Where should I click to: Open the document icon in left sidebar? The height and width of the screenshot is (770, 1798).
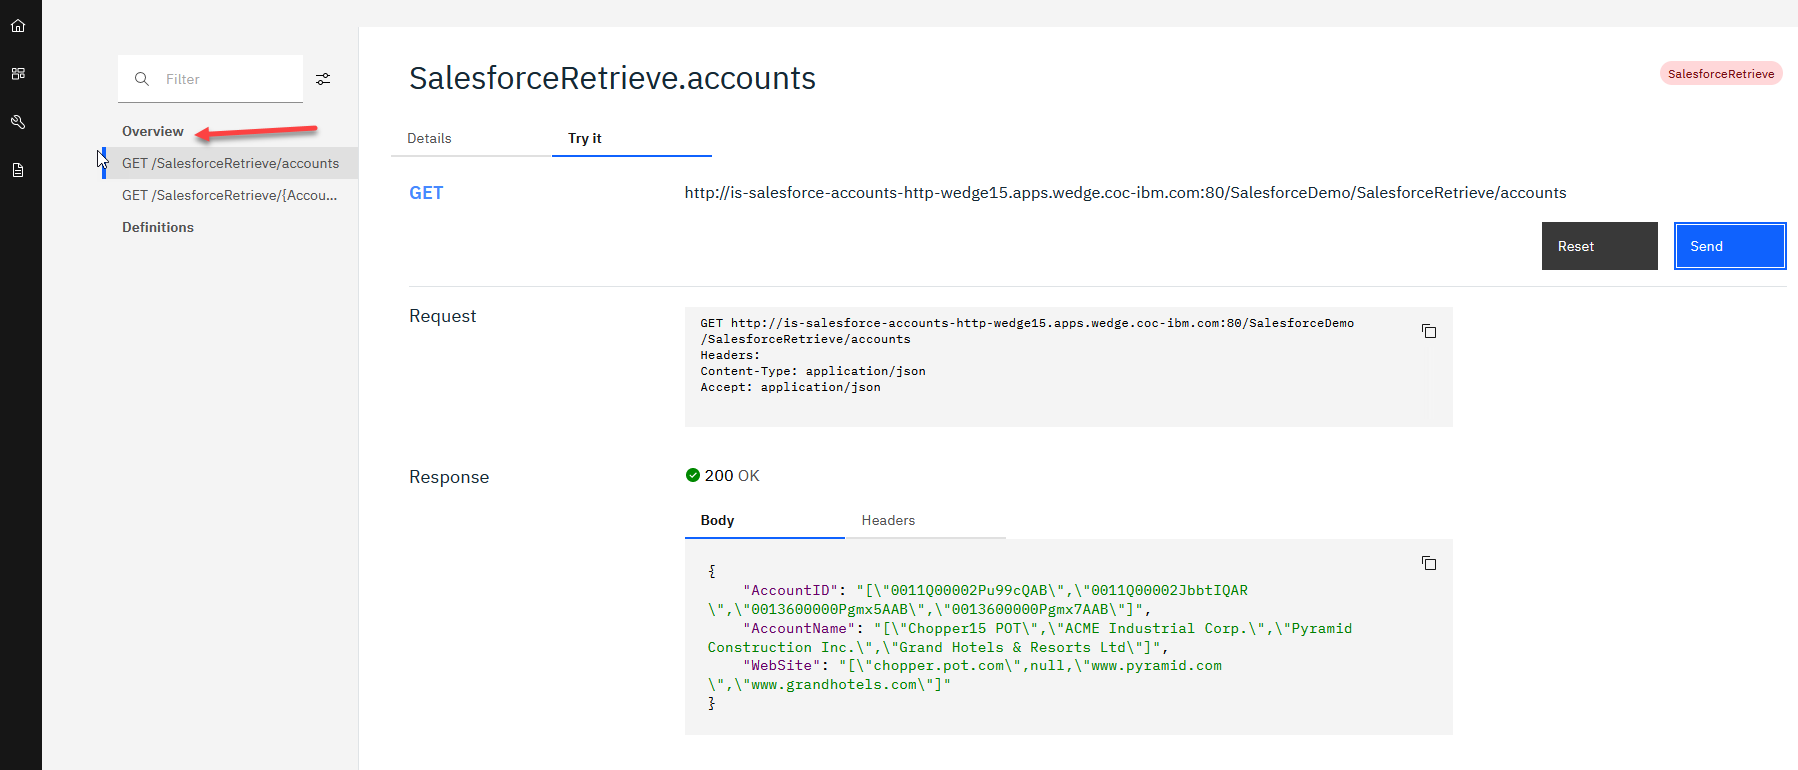(x=18, y=170)
